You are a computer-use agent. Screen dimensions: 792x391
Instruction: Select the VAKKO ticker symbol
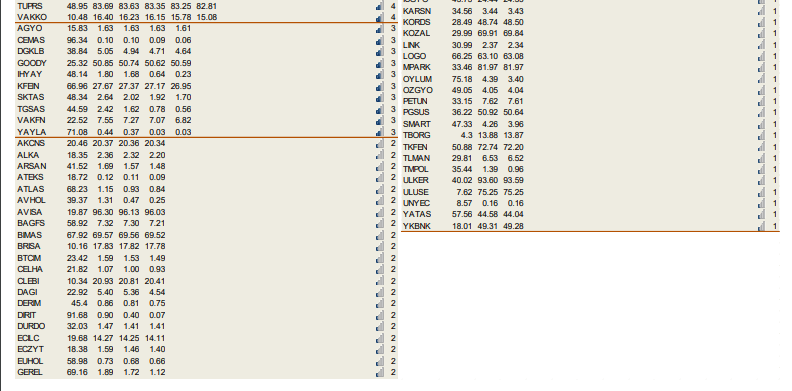(32, 17)
